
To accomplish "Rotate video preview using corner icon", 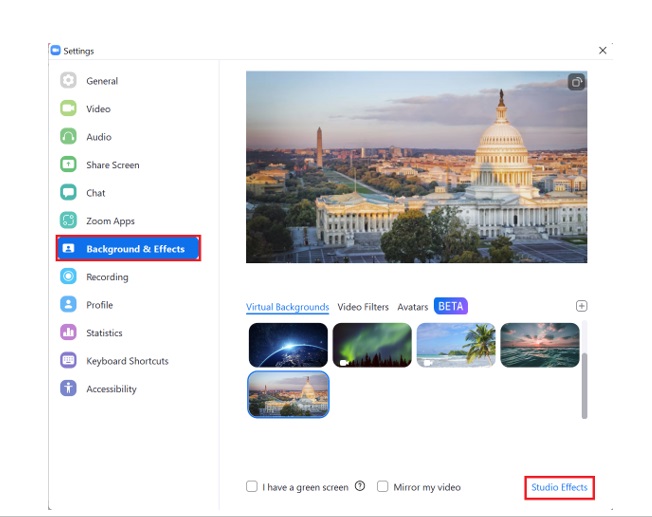I will click(576, 83).
